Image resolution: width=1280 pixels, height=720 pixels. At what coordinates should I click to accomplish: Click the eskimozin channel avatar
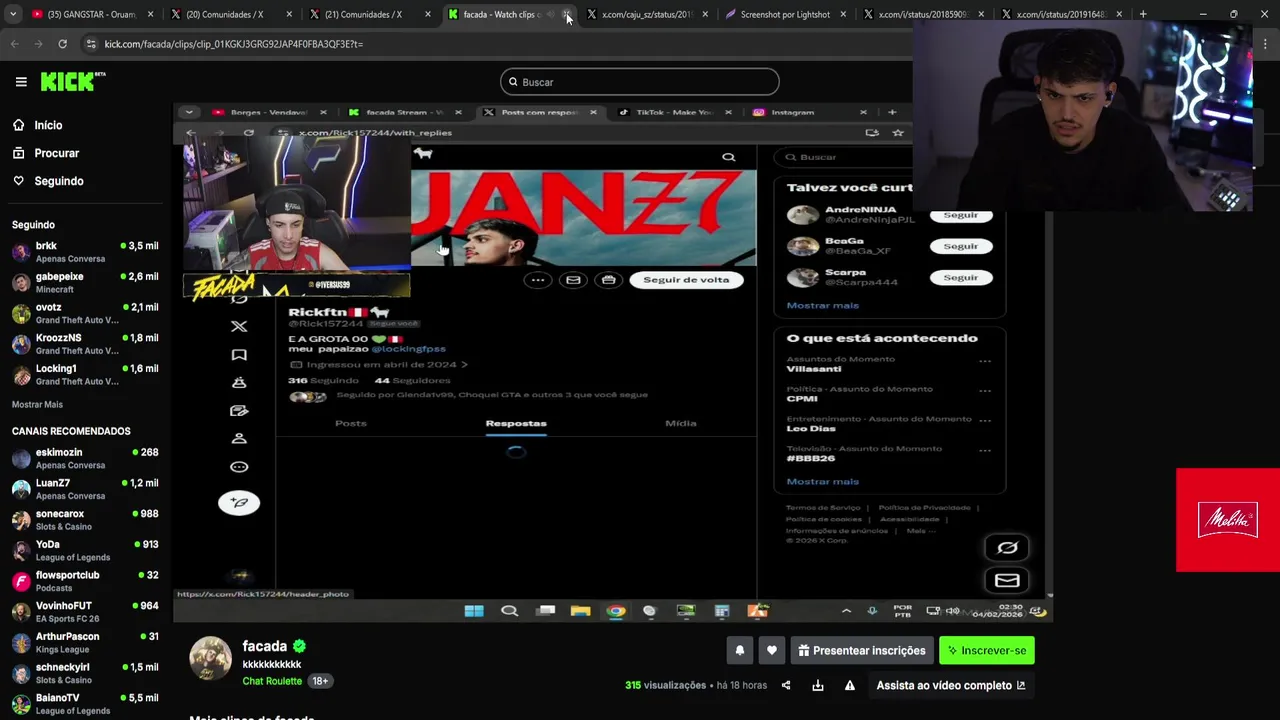coord(21,458)
